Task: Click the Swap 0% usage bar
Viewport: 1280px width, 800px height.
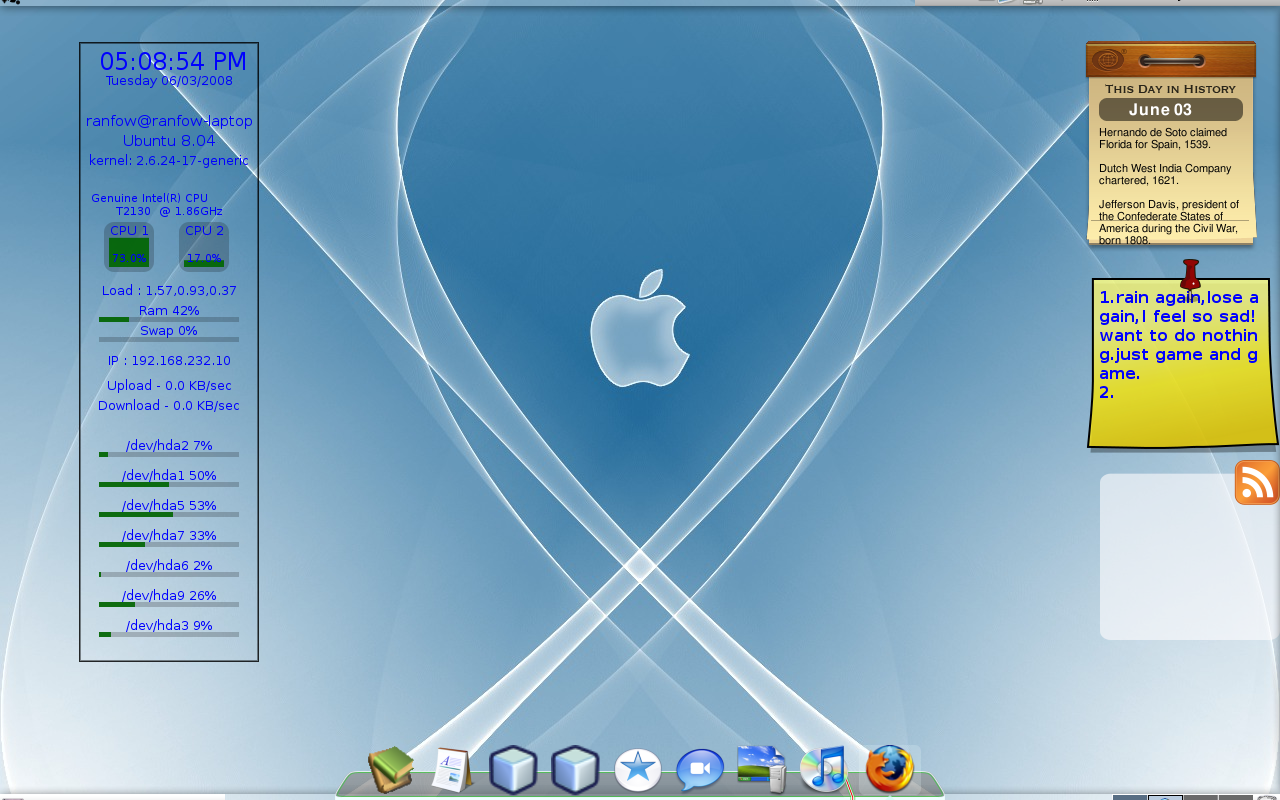Action: click(169, 339)
